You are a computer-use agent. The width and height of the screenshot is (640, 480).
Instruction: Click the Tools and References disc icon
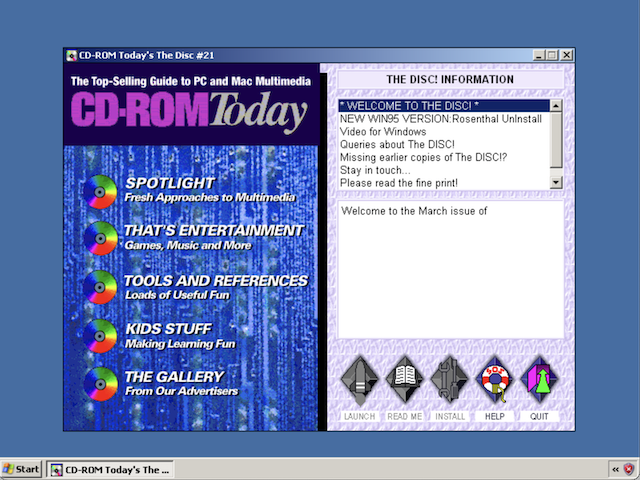pos(100,287)
